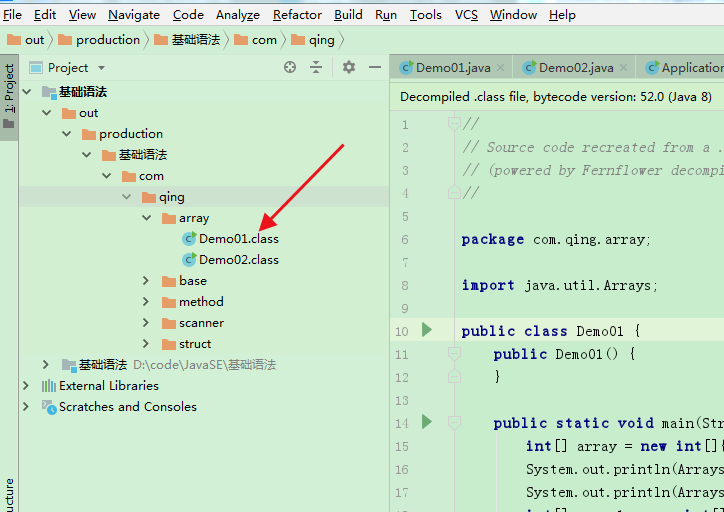Image resolution: width=724 pixels, height=512 pixels.
Task: Open the Tools menu
Action: click(426, 15)
